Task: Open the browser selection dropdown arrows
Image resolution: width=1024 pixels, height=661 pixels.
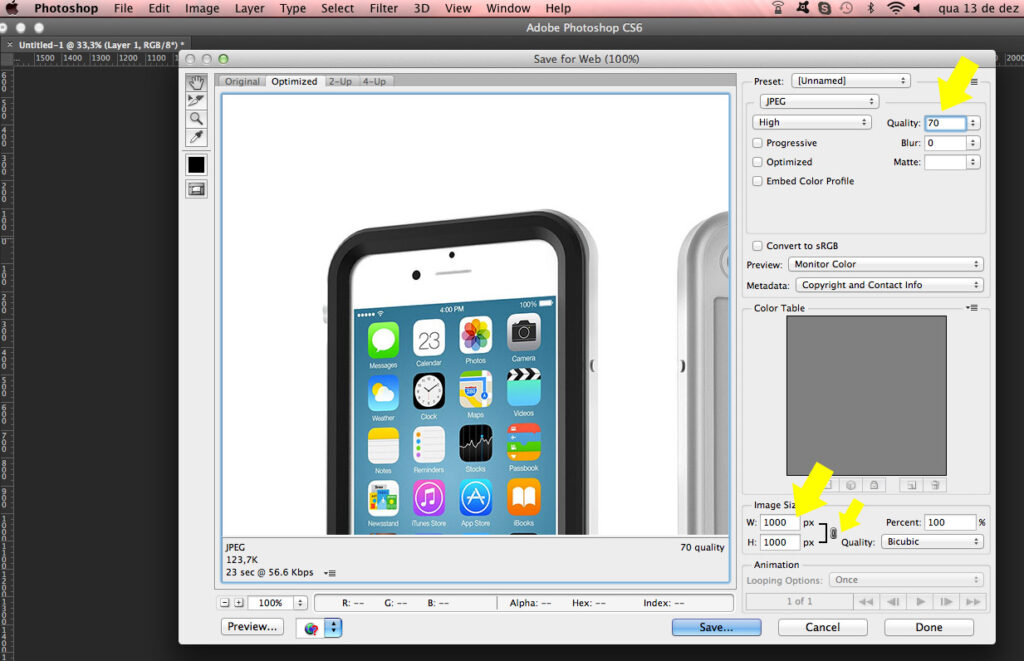Action: (x=333, y=628)
